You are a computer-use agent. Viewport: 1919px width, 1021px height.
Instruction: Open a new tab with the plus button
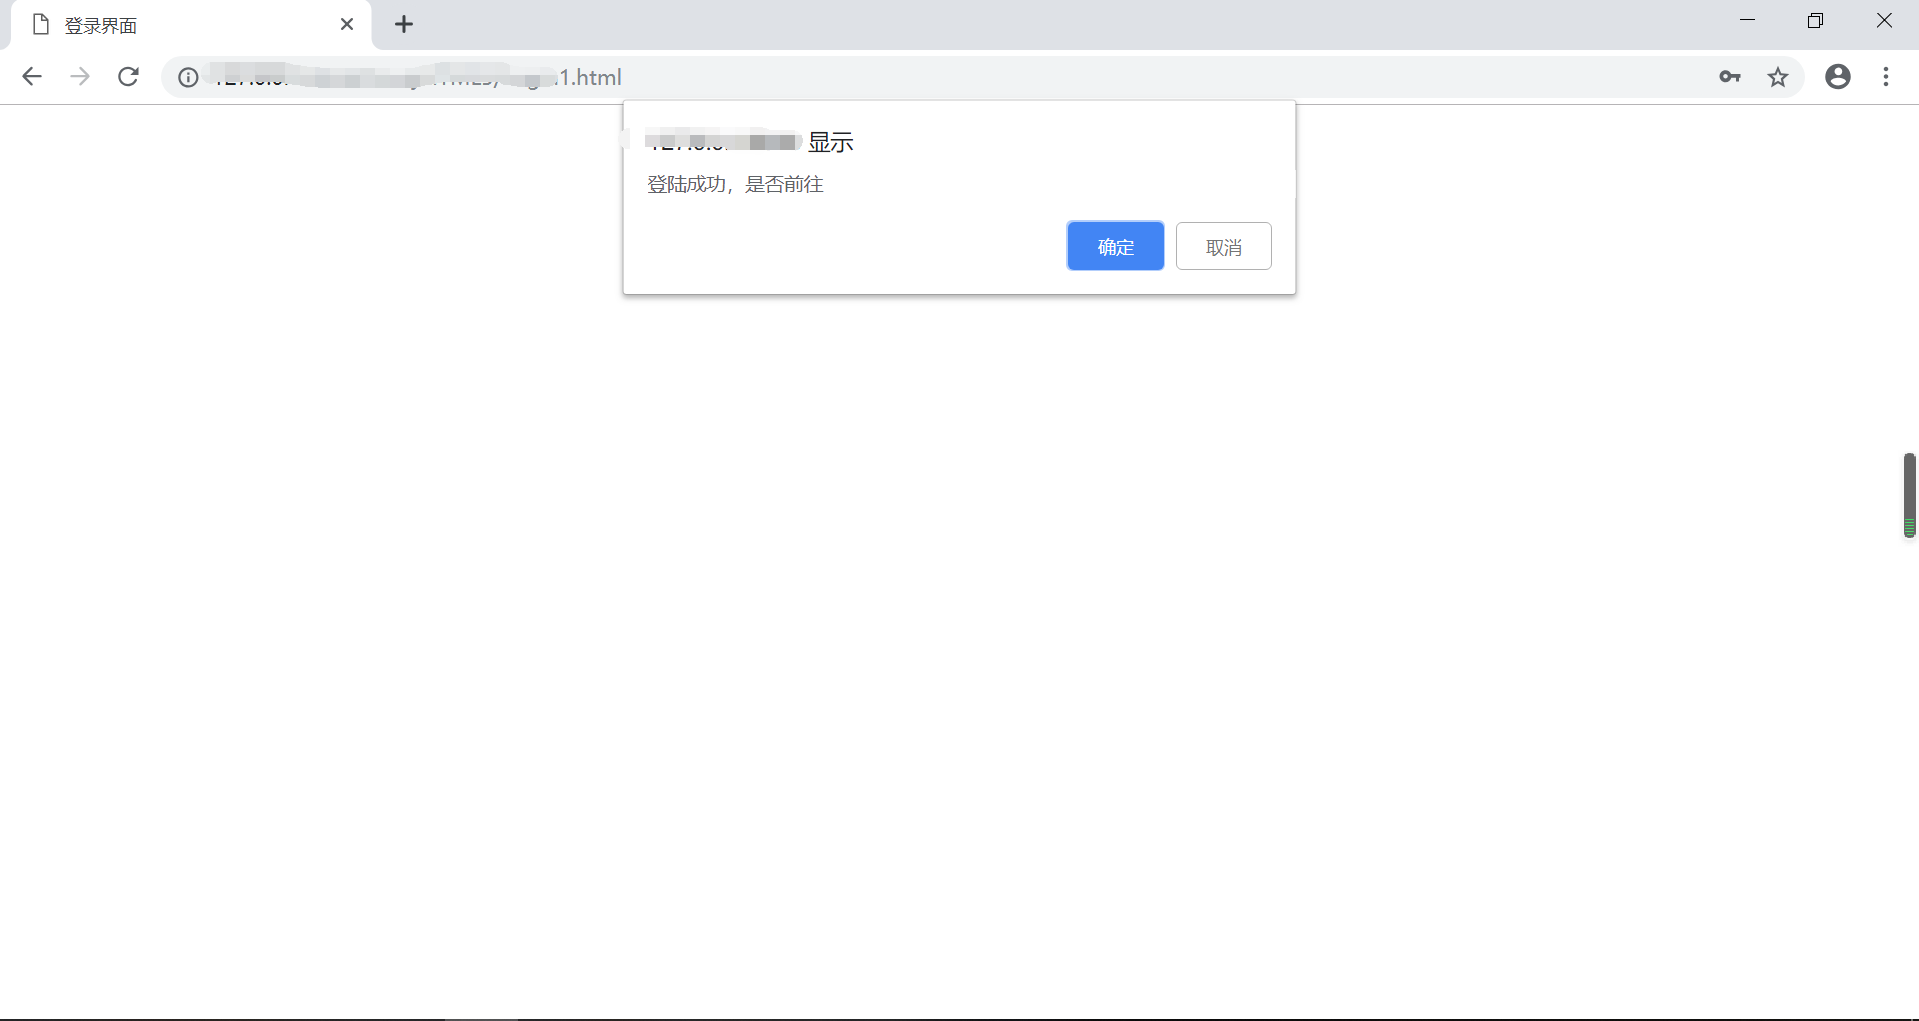pyautogui.click(x=403, y=24)
